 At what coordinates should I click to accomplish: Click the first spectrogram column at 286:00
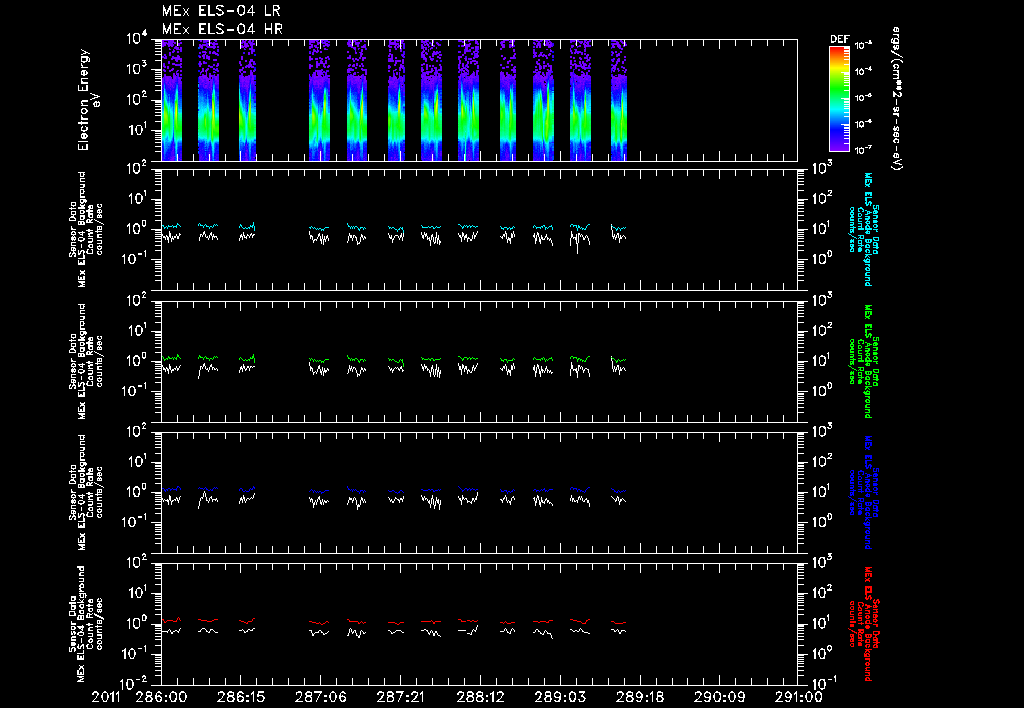tap(172, 100)
